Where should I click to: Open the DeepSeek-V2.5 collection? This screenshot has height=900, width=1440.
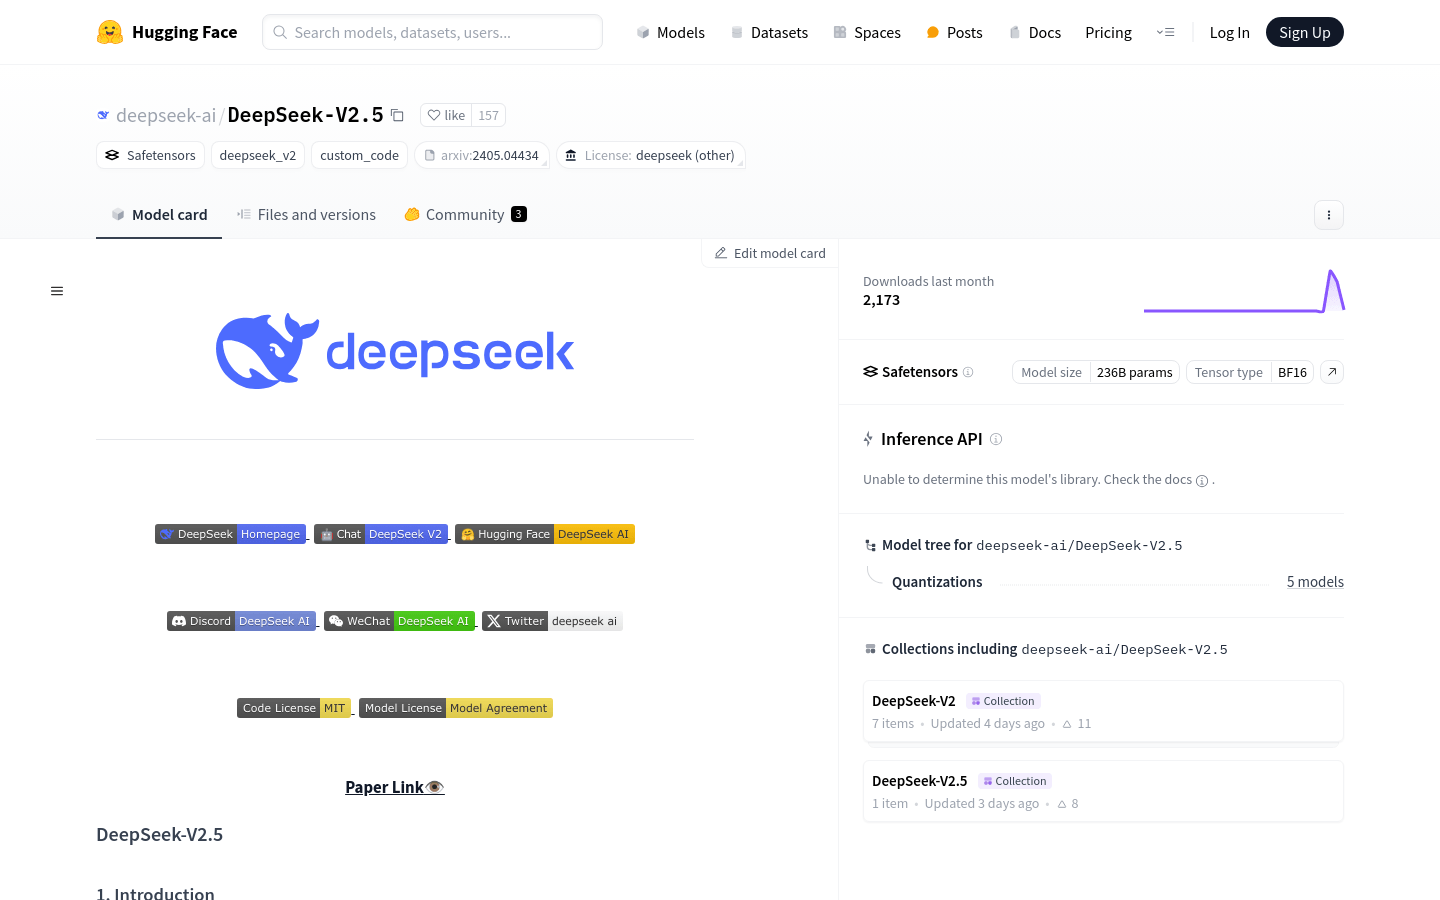click(x=1103, y=791)
